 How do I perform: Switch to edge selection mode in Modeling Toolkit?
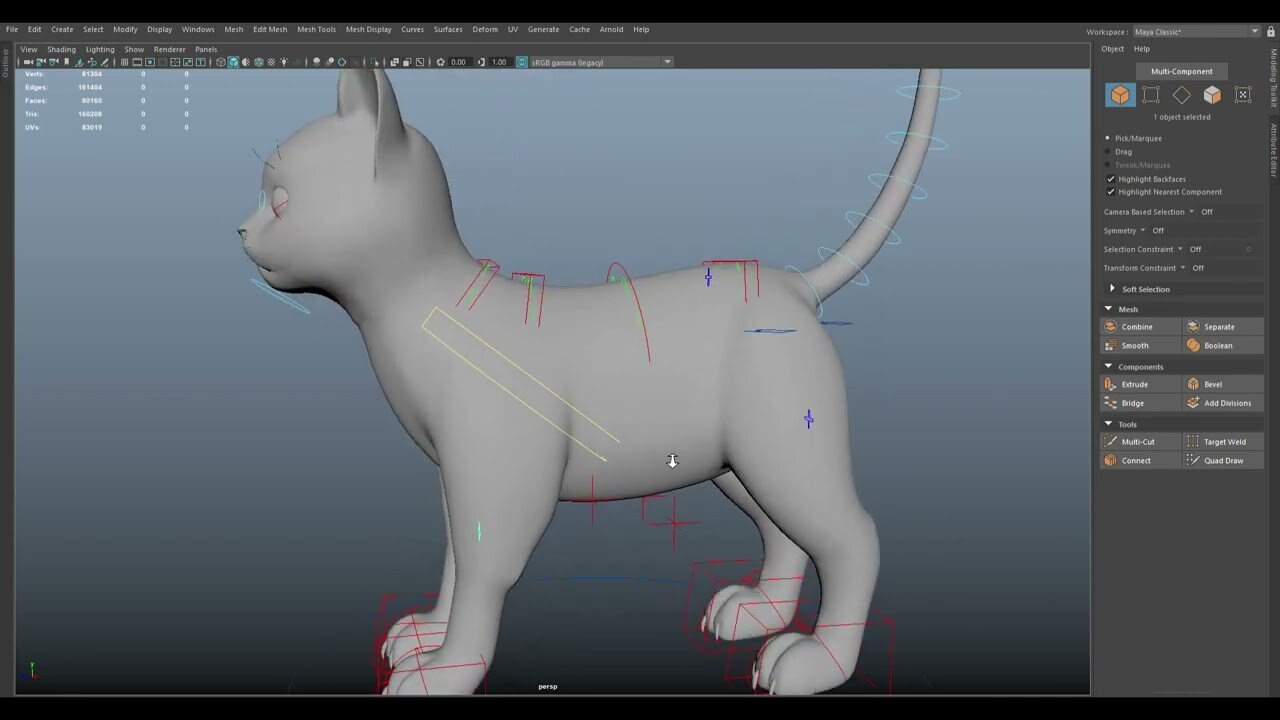(1182, 94)
